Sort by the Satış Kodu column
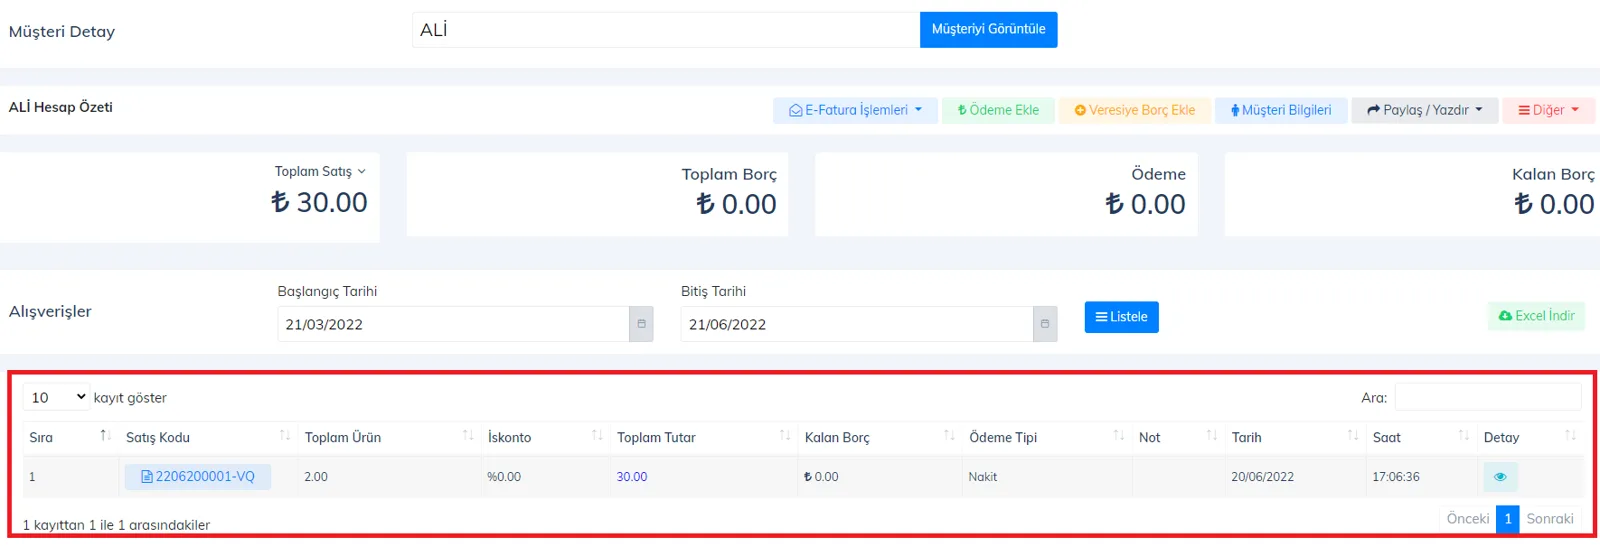This screenshot has width=1600, height=546. point(208,437)
